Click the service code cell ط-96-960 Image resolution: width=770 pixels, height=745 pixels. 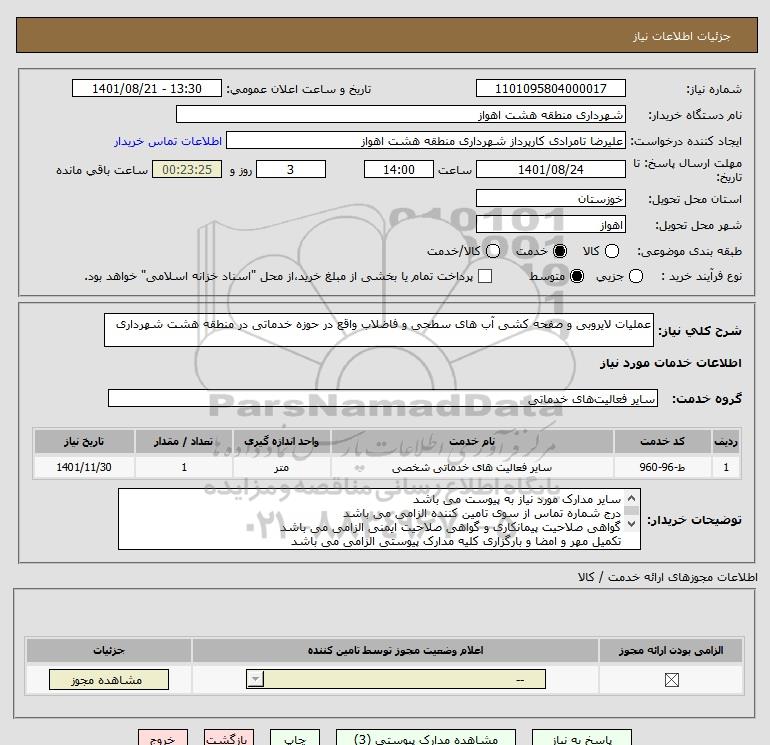pos(662,467)
